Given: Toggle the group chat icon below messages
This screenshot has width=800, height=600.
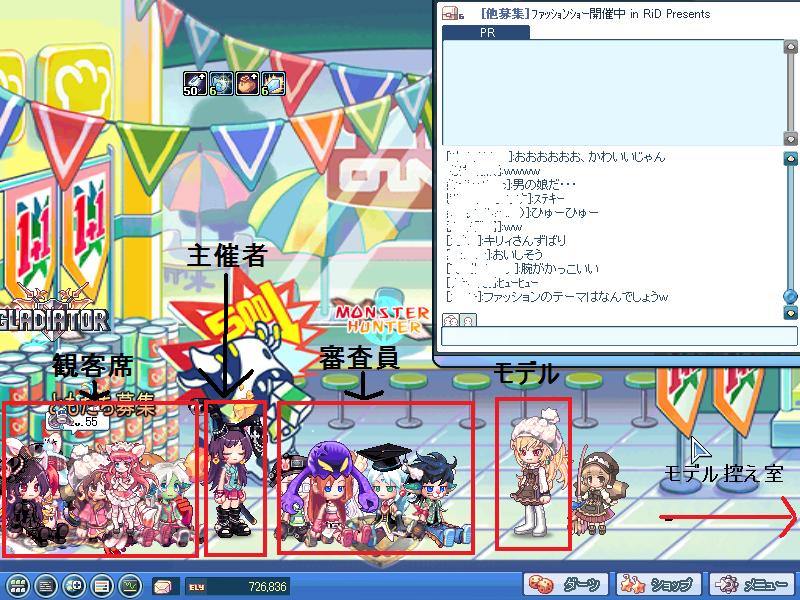Looking at the screenshot, I should click(451, 321).
